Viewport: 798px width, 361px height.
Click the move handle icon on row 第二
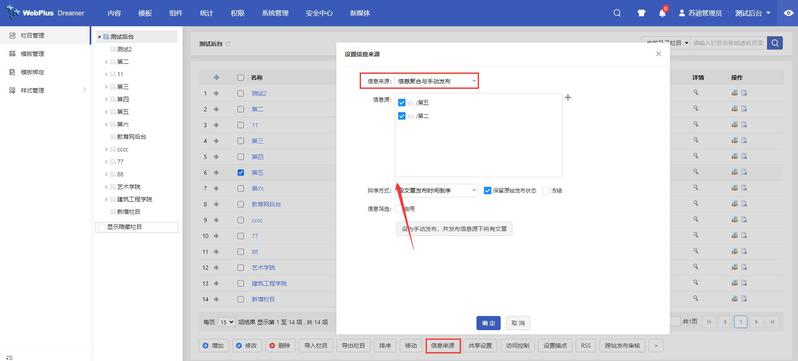[216, 109]
